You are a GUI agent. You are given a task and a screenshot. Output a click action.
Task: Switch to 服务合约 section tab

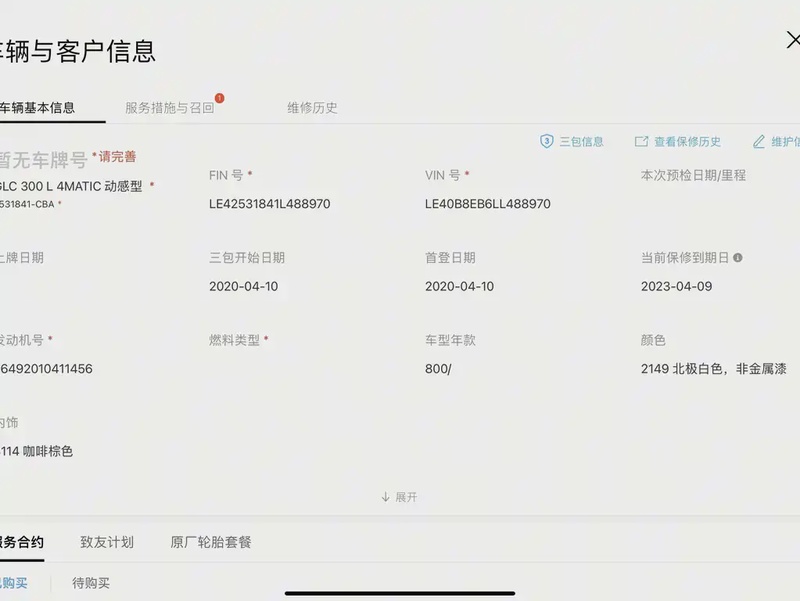22,542
